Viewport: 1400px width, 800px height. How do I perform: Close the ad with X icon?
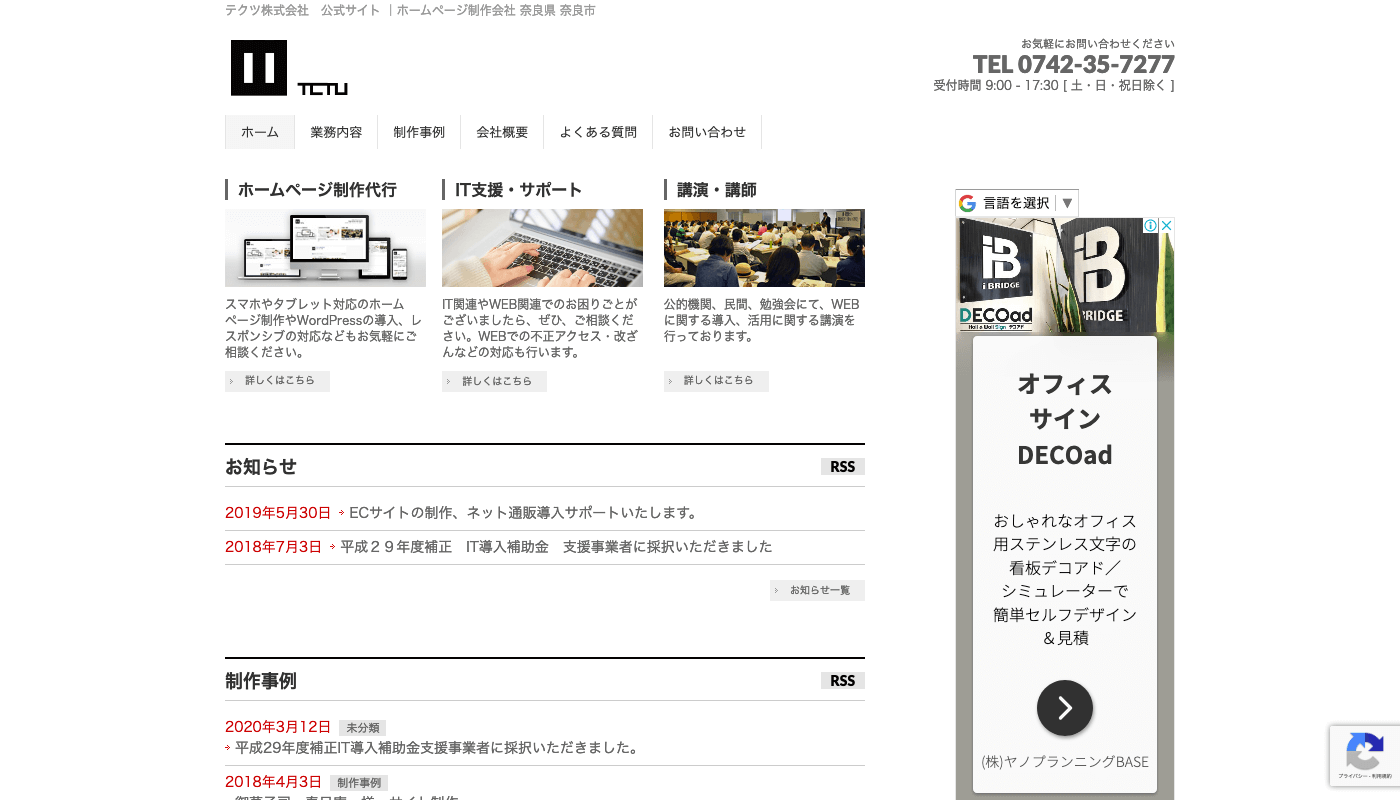coord(1166,226)
